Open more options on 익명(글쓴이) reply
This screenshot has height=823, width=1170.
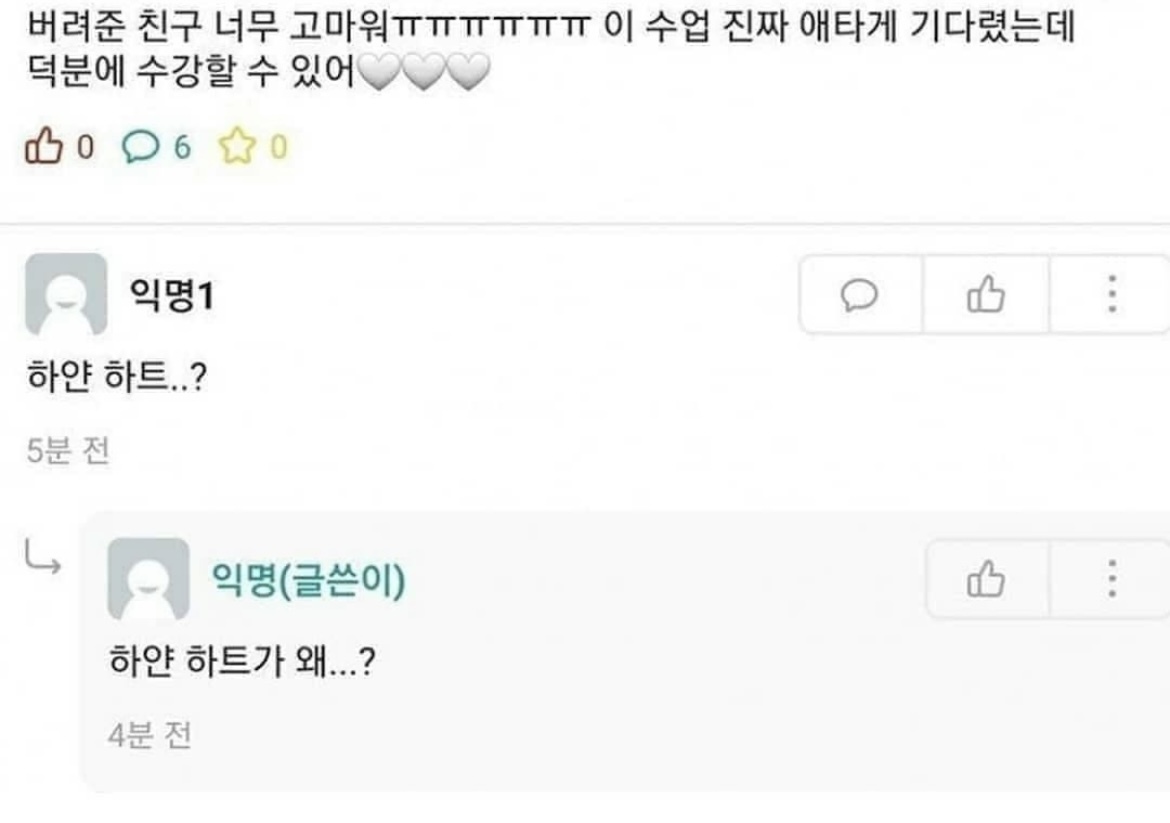pos(1111,579)
